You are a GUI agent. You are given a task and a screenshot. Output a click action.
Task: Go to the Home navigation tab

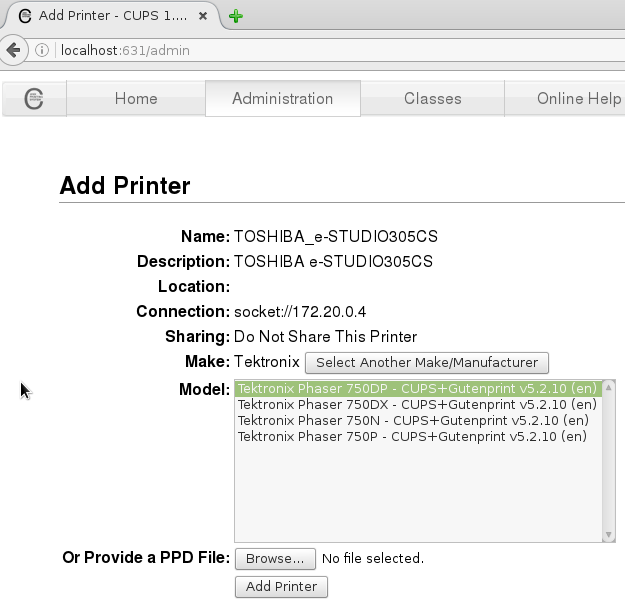point(136,98)
